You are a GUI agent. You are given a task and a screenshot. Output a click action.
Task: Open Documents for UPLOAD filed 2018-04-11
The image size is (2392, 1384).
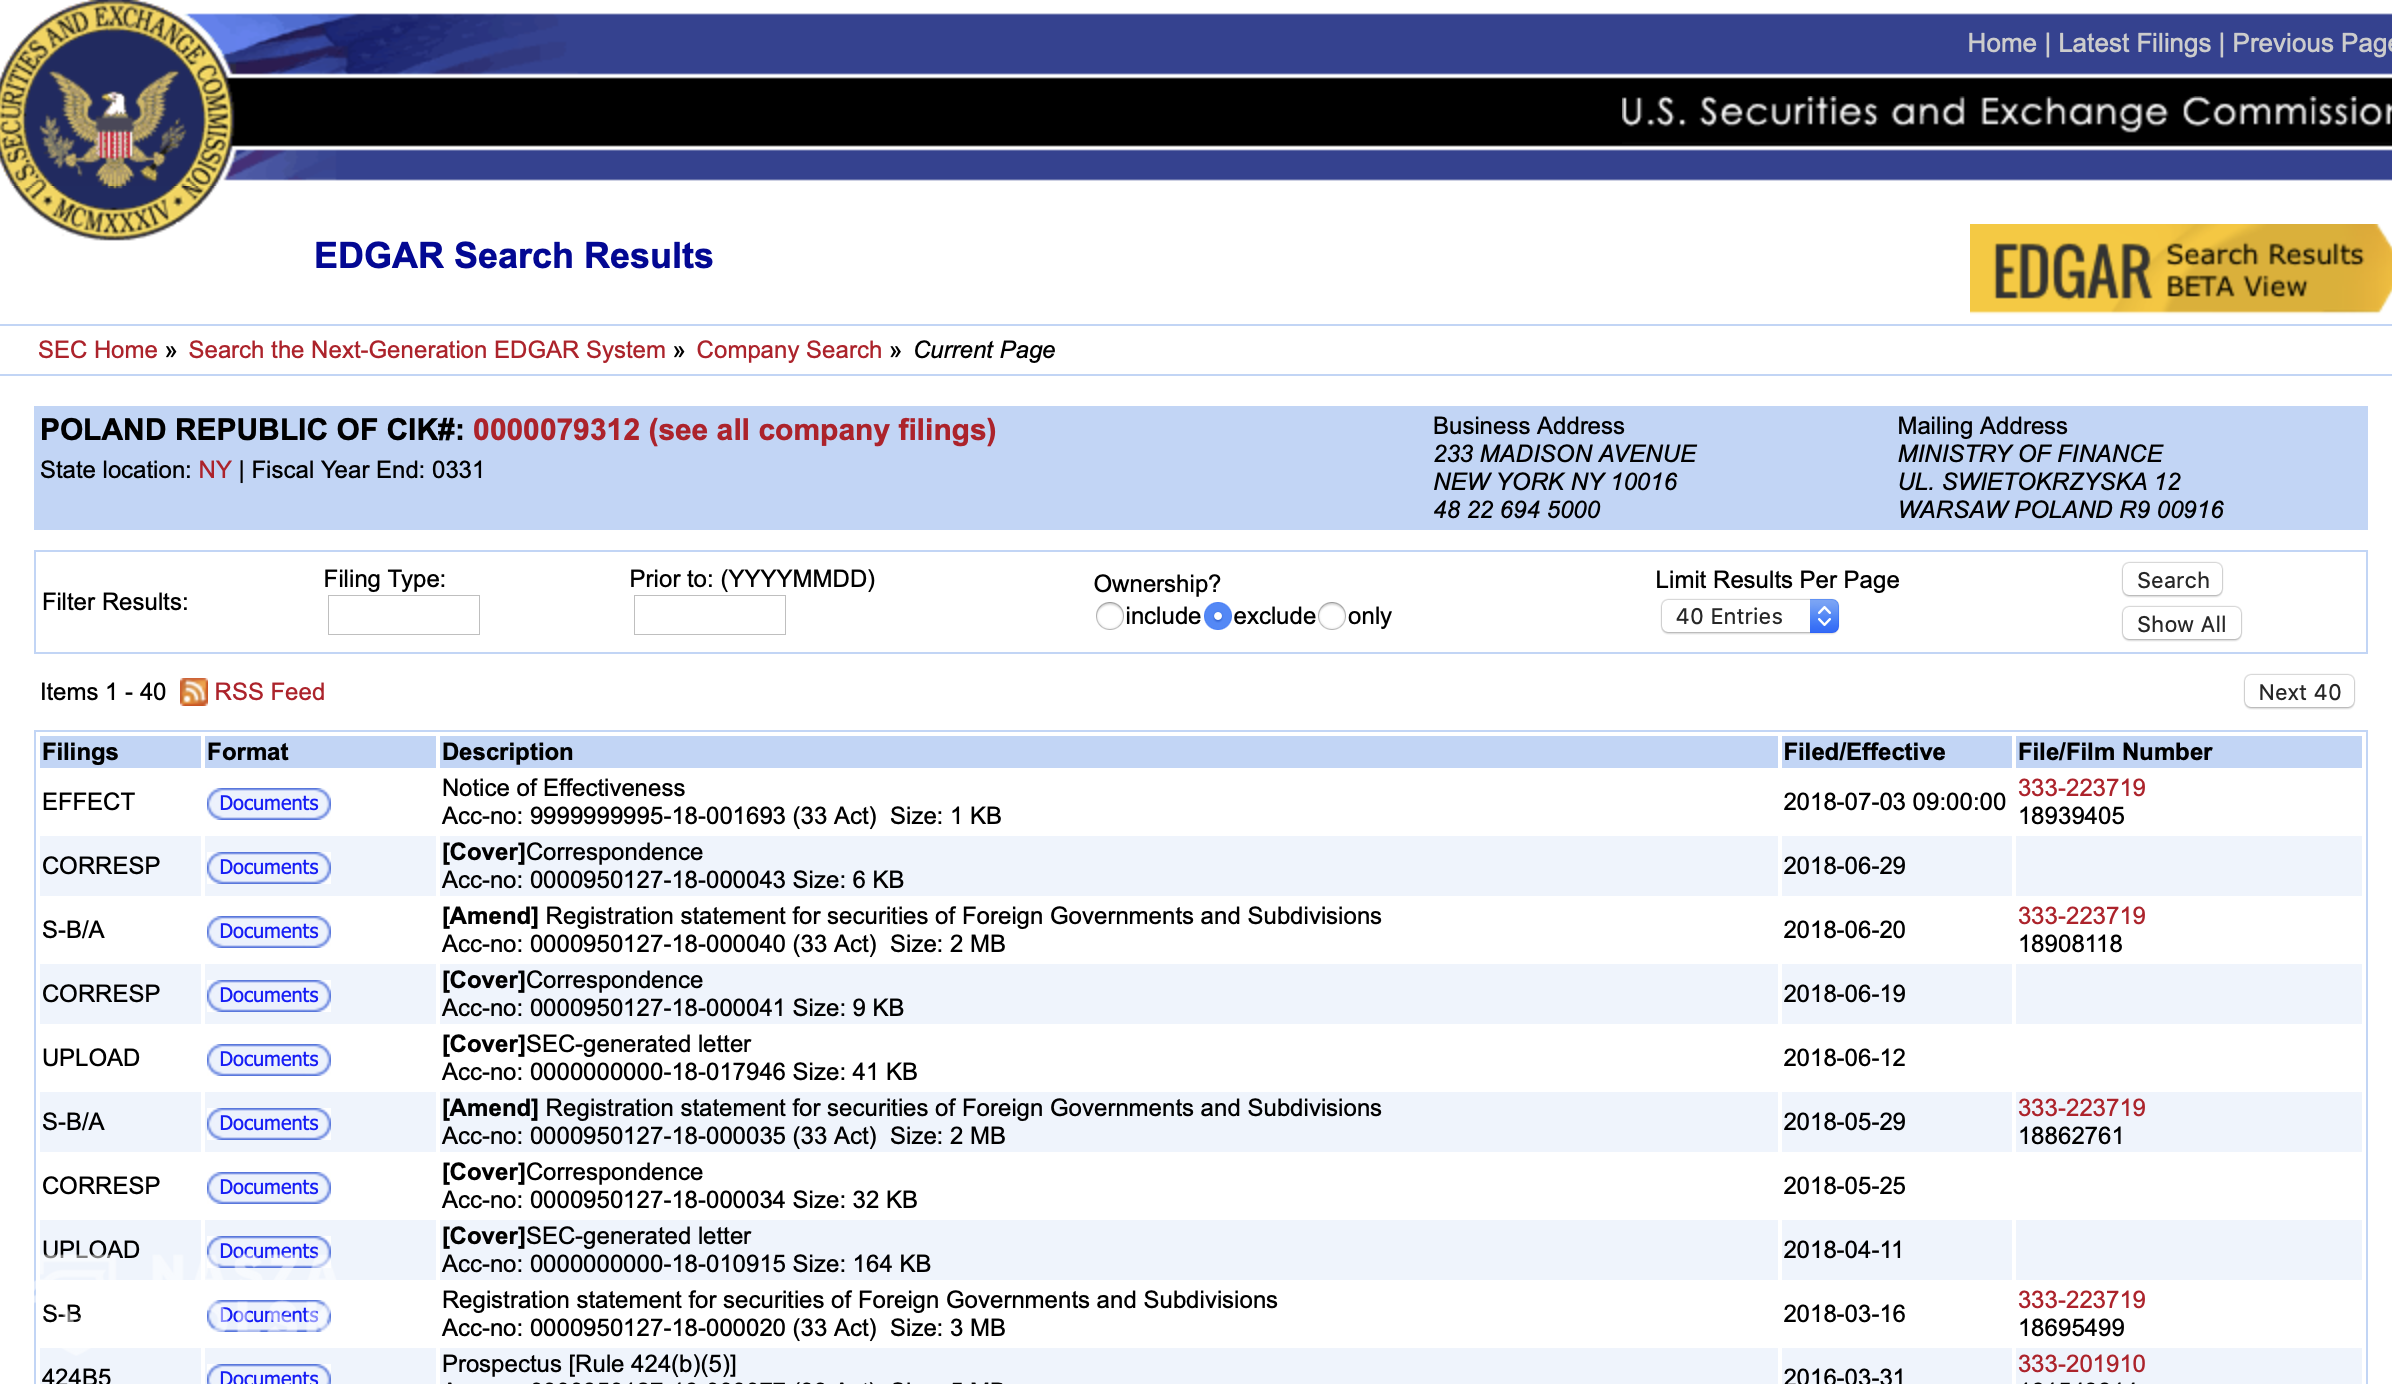point(269,1251)
